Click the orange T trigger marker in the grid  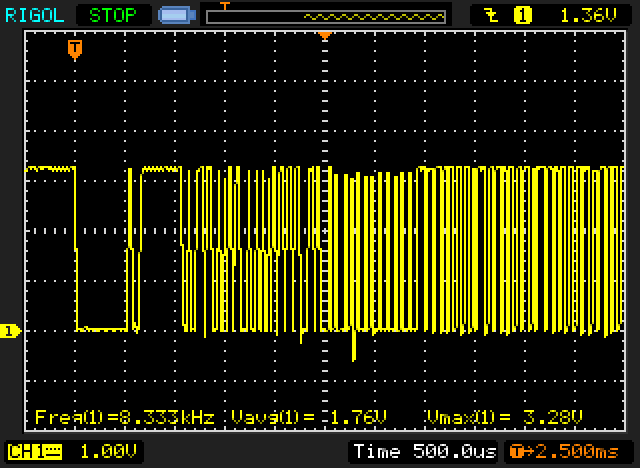(75, 49)
